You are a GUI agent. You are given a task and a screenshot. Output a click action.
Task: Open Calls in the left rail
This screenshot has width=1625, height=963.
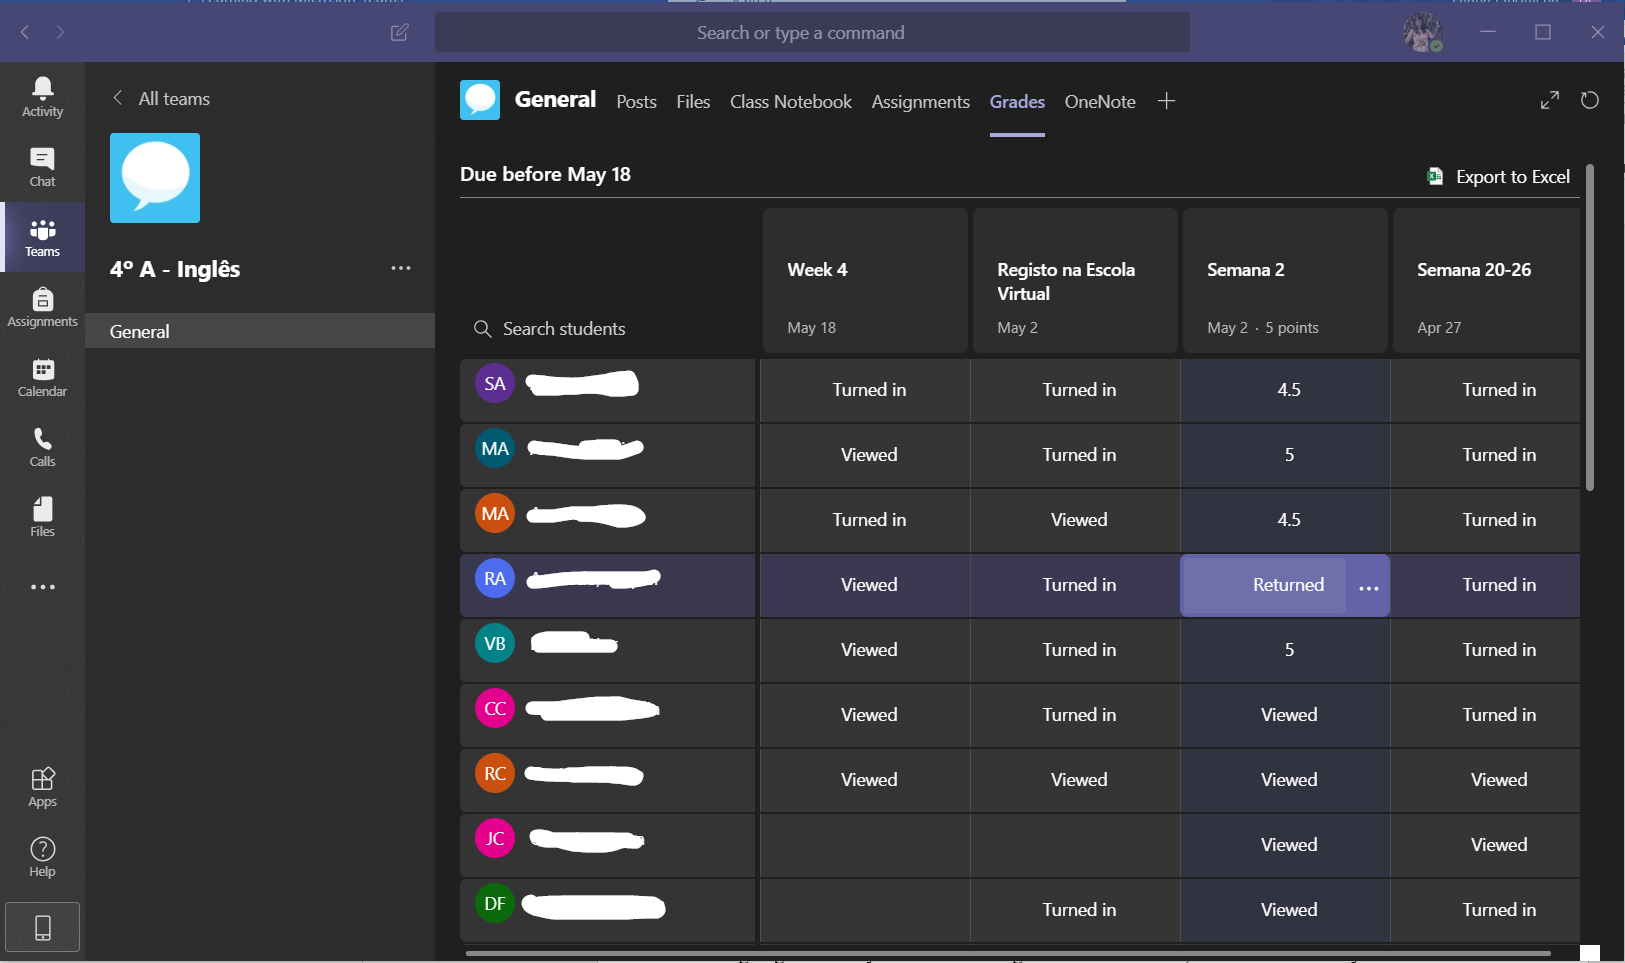point(42,447)
